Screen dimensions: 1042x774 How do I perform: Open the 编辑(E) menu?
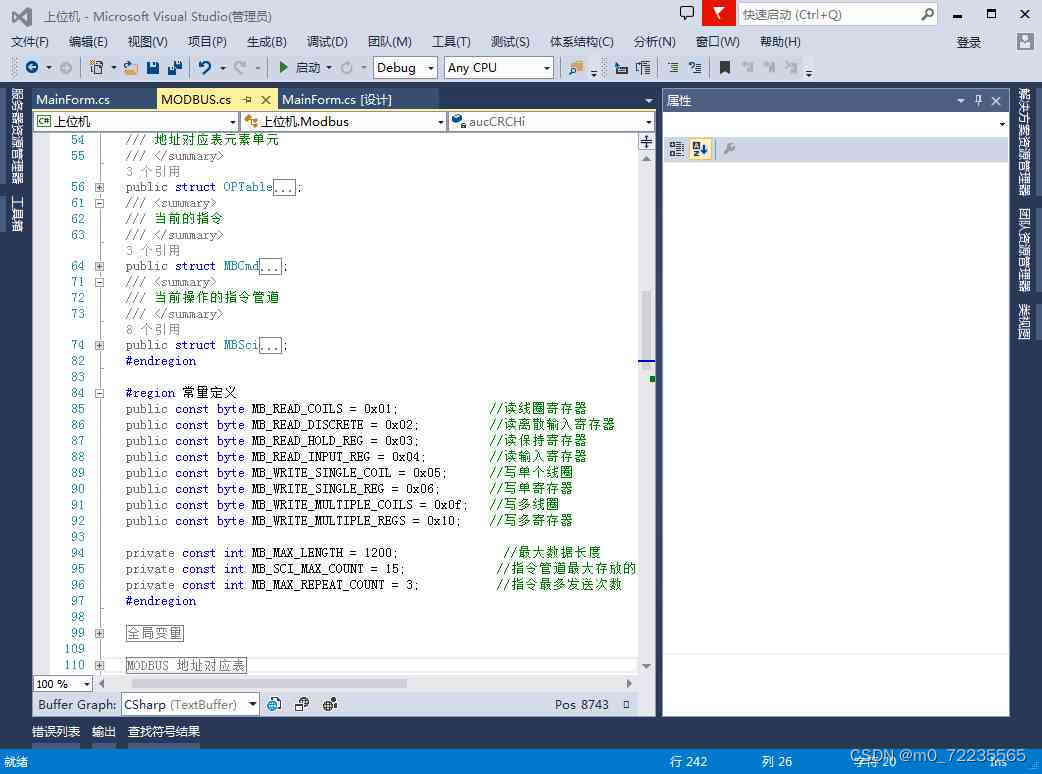[88, 42]
